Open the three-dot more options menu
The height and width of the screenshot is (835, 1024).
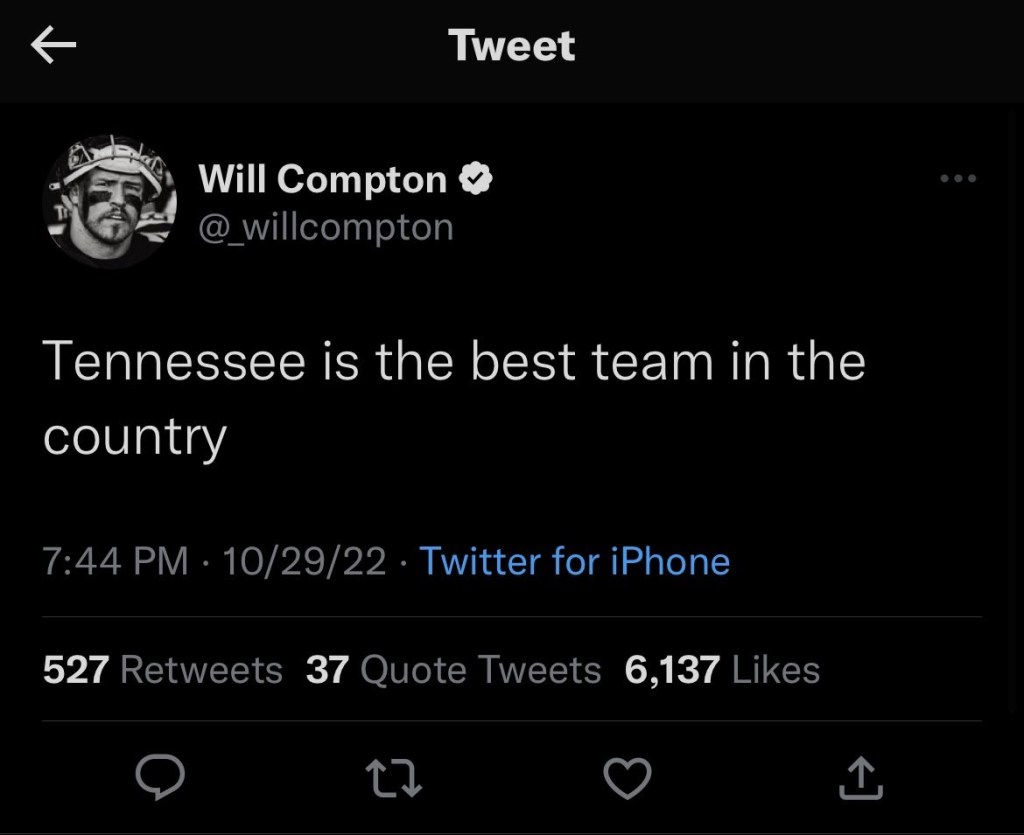[x=958, y=179]
